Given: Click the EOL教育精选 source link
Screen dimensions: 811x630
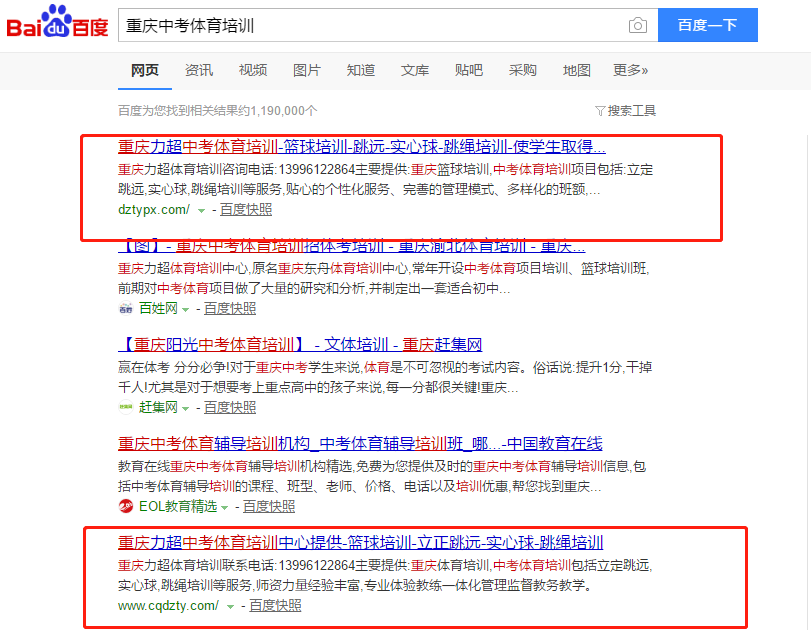Looking at the screenshot, I should tap(177, 506).
